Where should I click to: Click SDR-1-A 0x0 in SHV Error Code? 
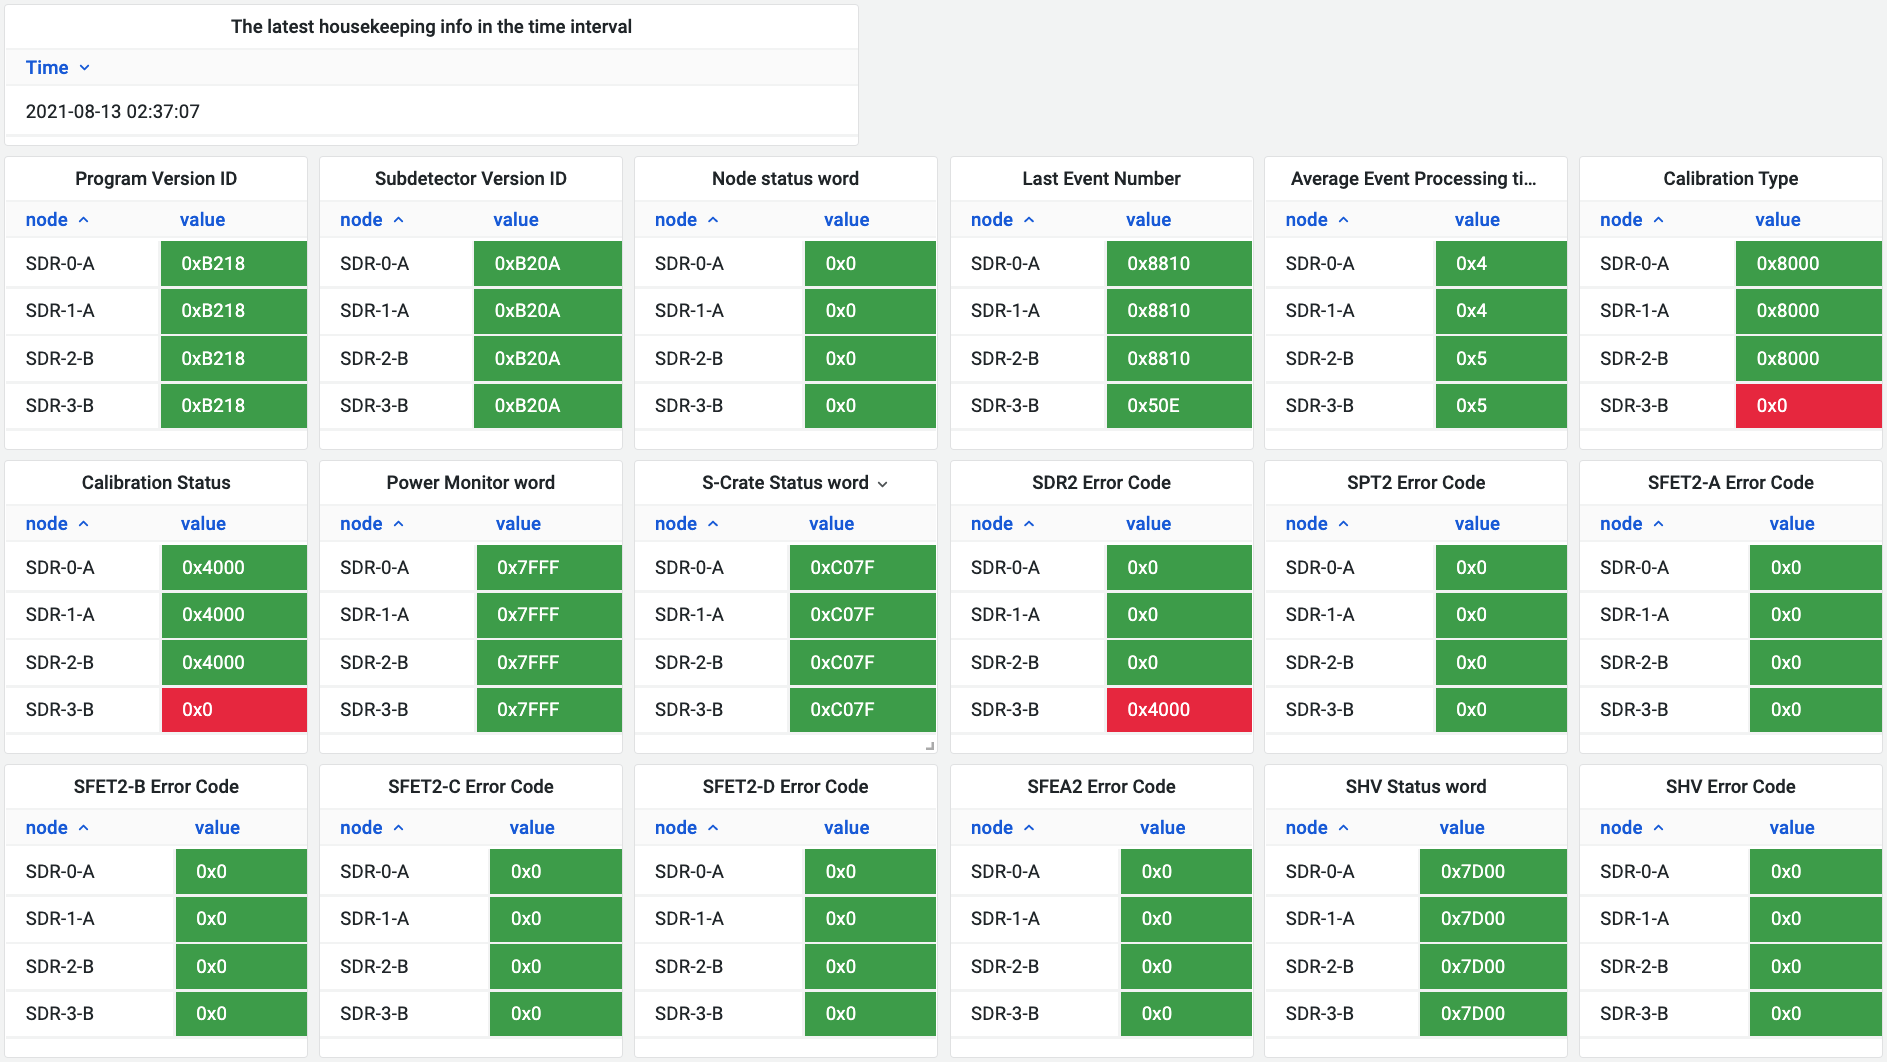pyautogui.click(x=1816, y=919)
